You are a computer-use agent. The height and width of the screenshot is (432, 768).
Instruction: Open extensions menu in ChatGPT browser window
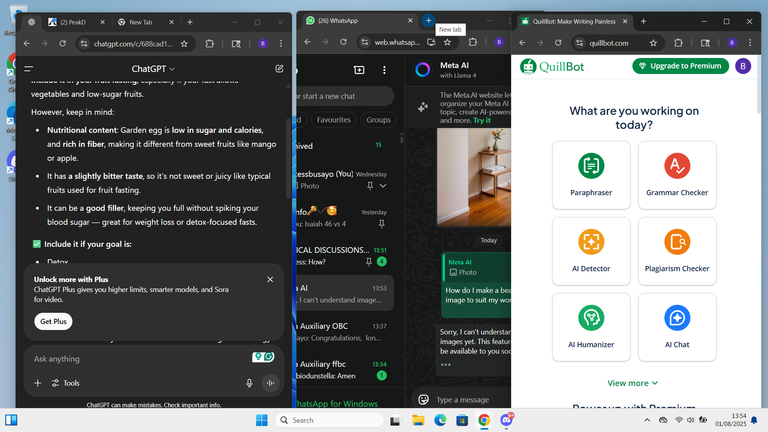click(x=210, y=44)
